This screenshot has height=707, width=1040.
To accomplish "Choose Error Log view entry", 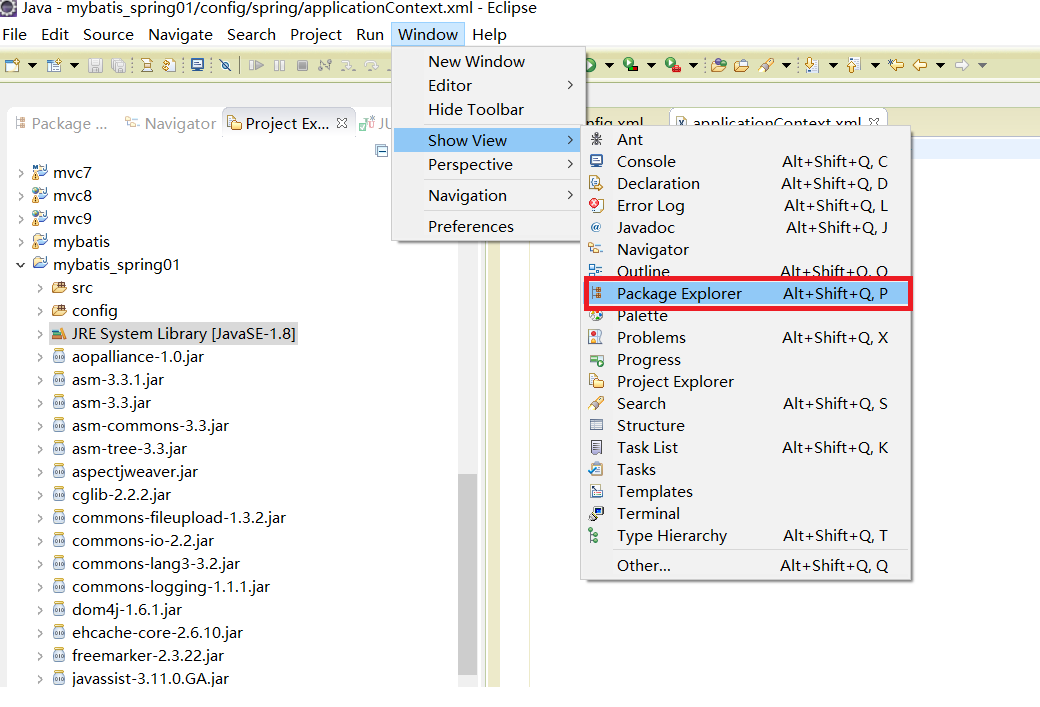I will 746,206.
